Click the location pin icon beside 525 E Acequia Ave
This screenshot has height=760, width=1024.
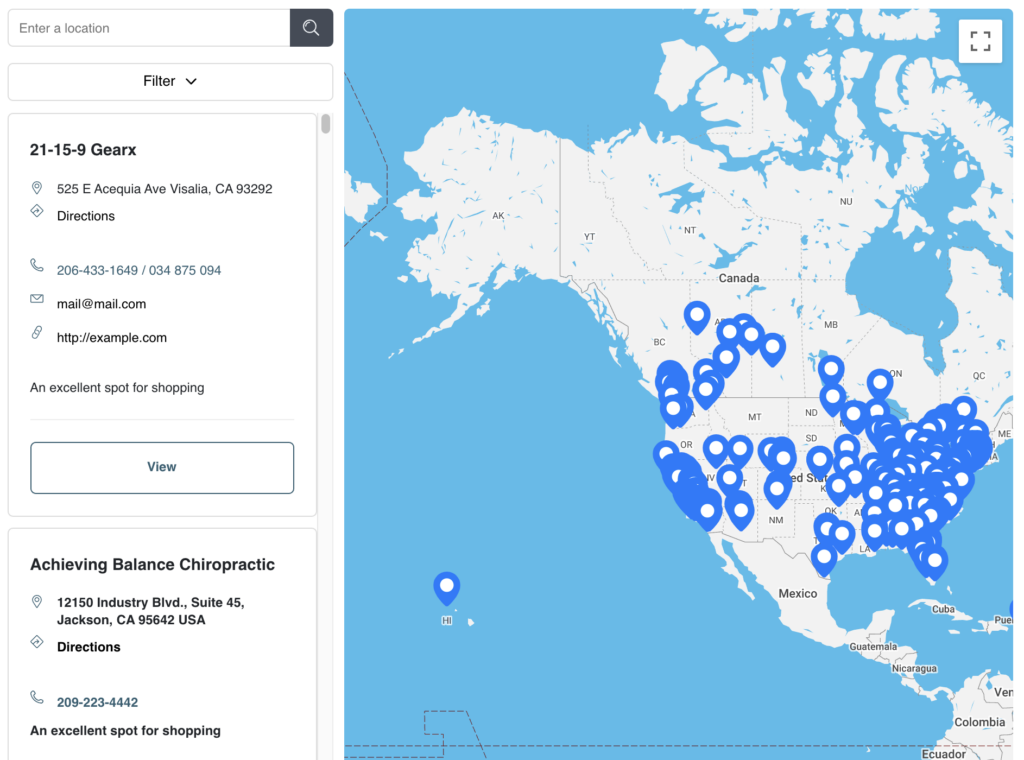click(37, 187)
